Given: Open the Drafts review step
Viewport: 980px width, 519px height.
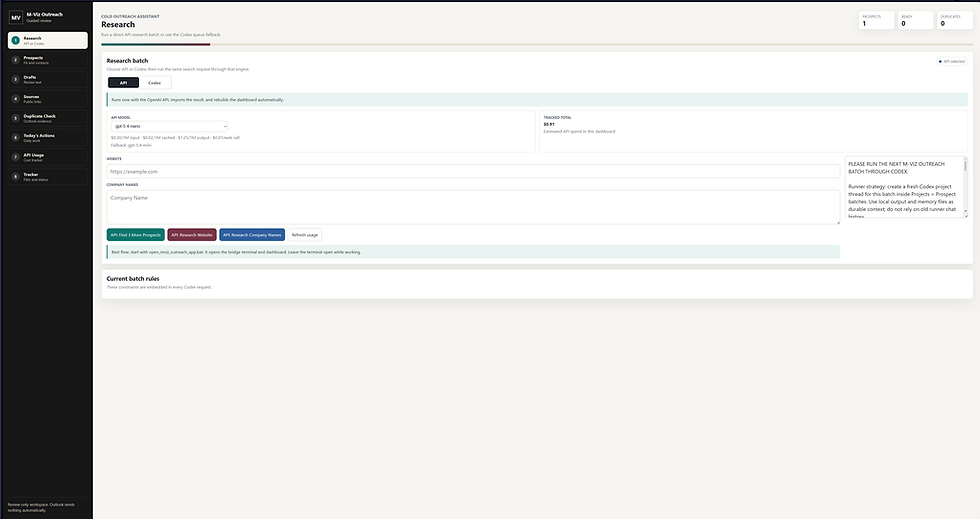Looking at the screenshot, I should (x=48, y=79).
